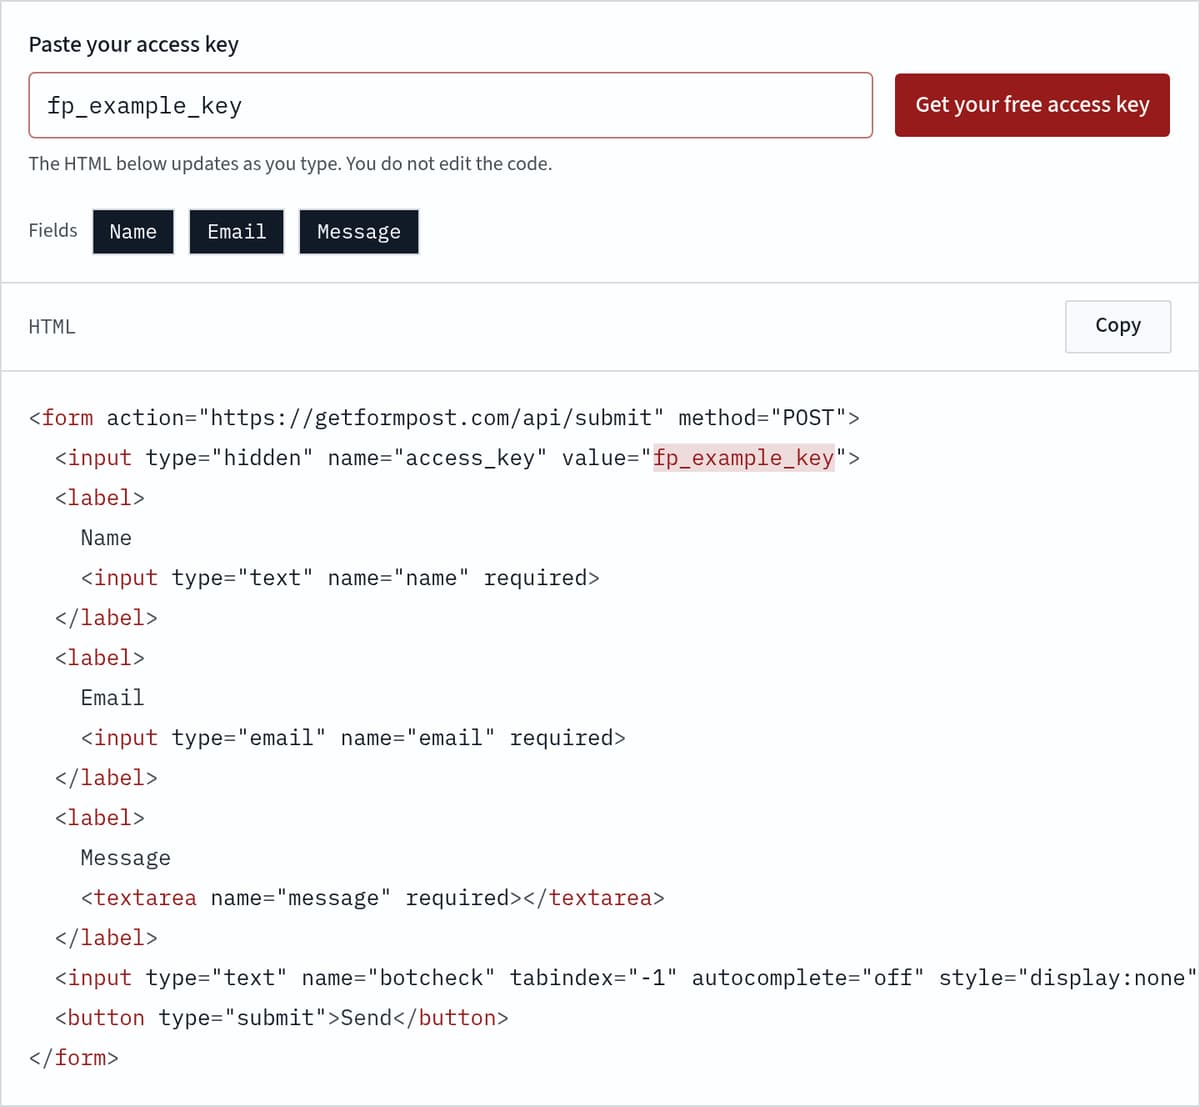Viewport: 1200px width, 1107px height.
Task: Click the 'Name' label text in code
Action: point(106,538)
